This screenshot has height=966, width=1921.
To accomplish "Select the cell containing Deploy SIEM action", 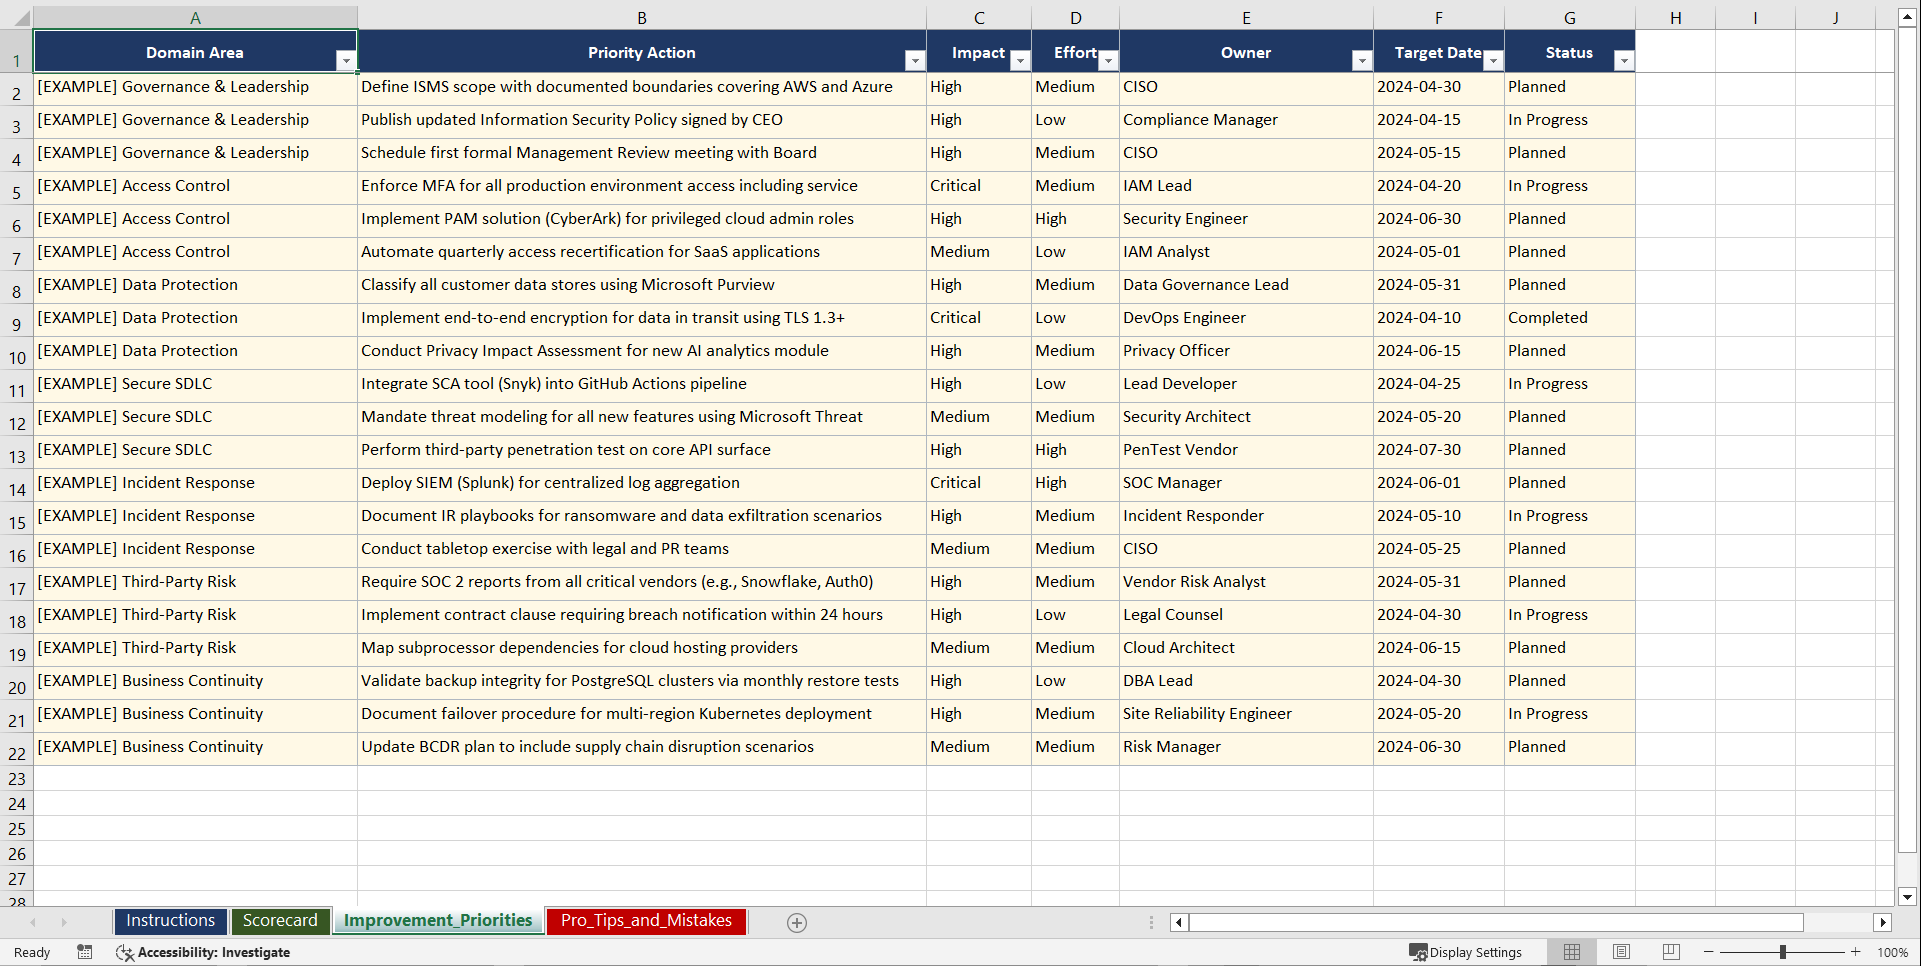I will click(641, 484).
